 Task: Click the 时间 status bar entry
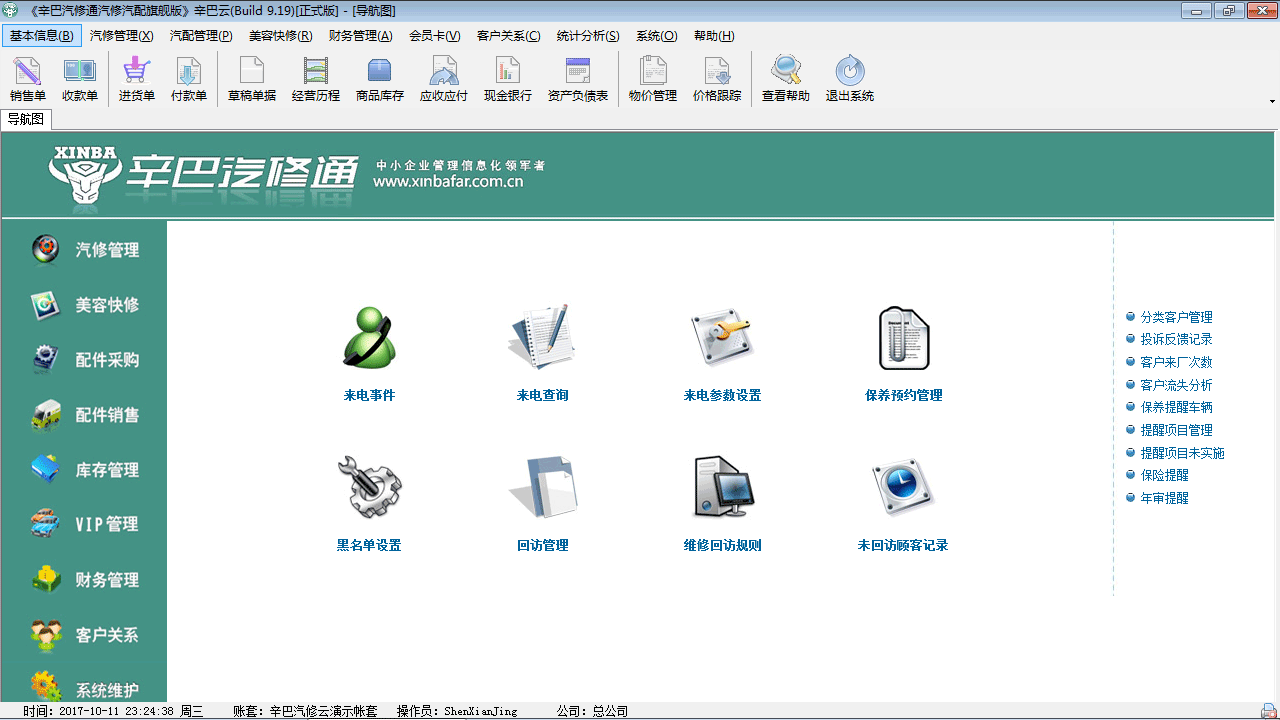113,711
